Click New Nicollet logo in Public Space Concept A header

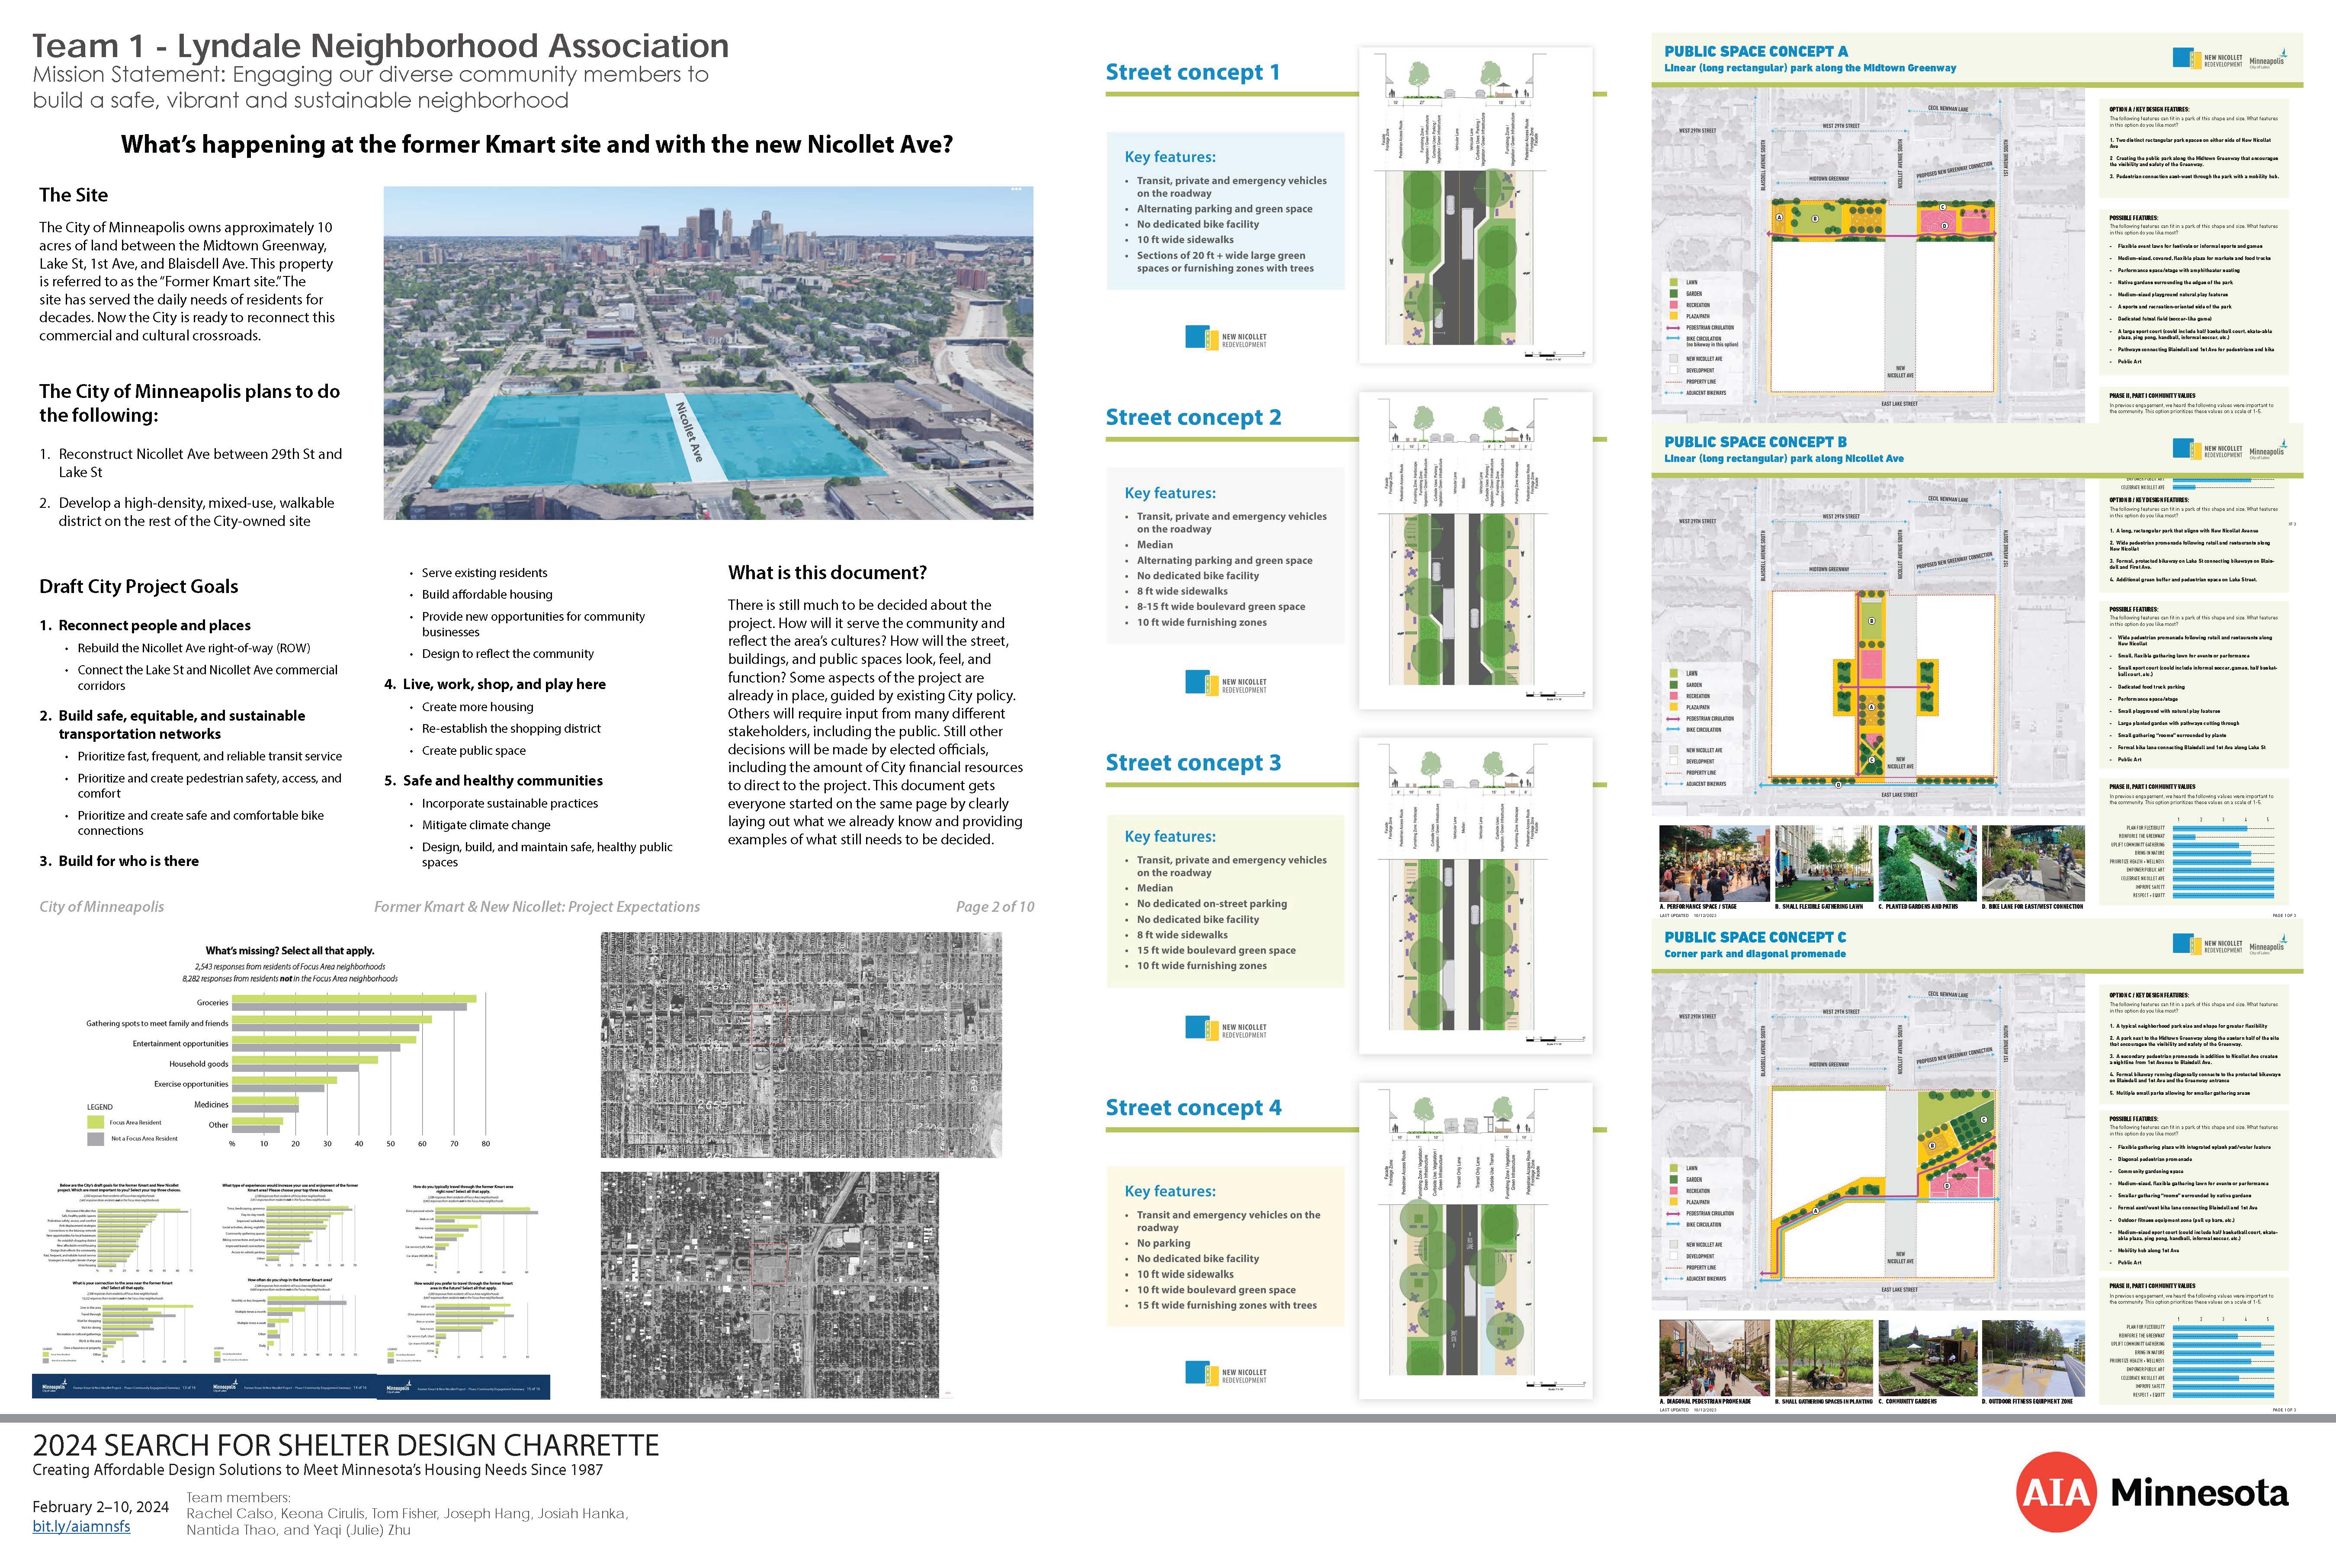pyautogui.click(x=2207, y=59)
